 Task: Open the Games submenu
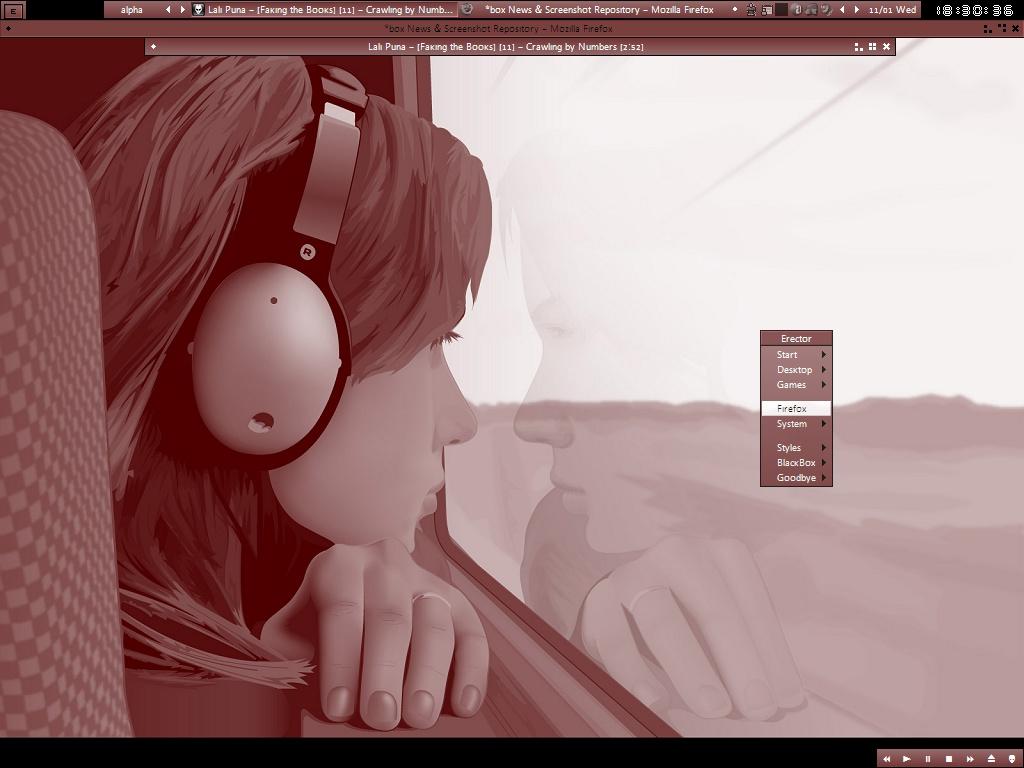tap(796, 385)
